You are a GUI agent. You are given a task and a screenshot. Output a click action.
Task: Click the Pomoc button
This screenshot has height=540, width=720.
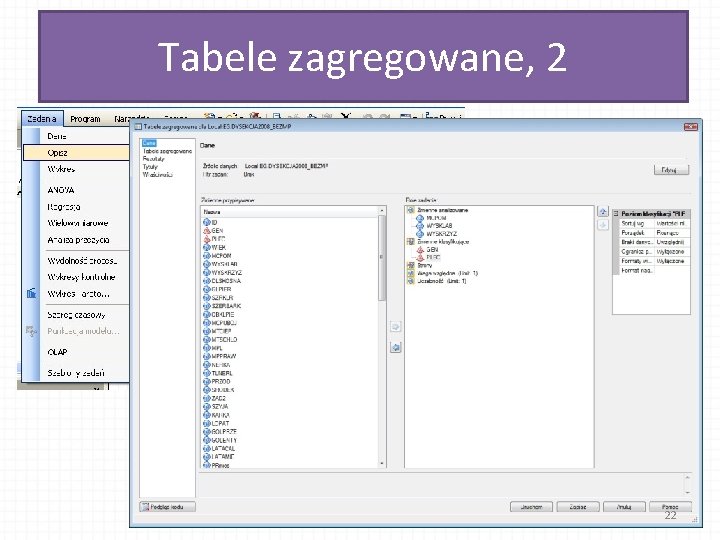pyautogui.click(x=670, y=507)
